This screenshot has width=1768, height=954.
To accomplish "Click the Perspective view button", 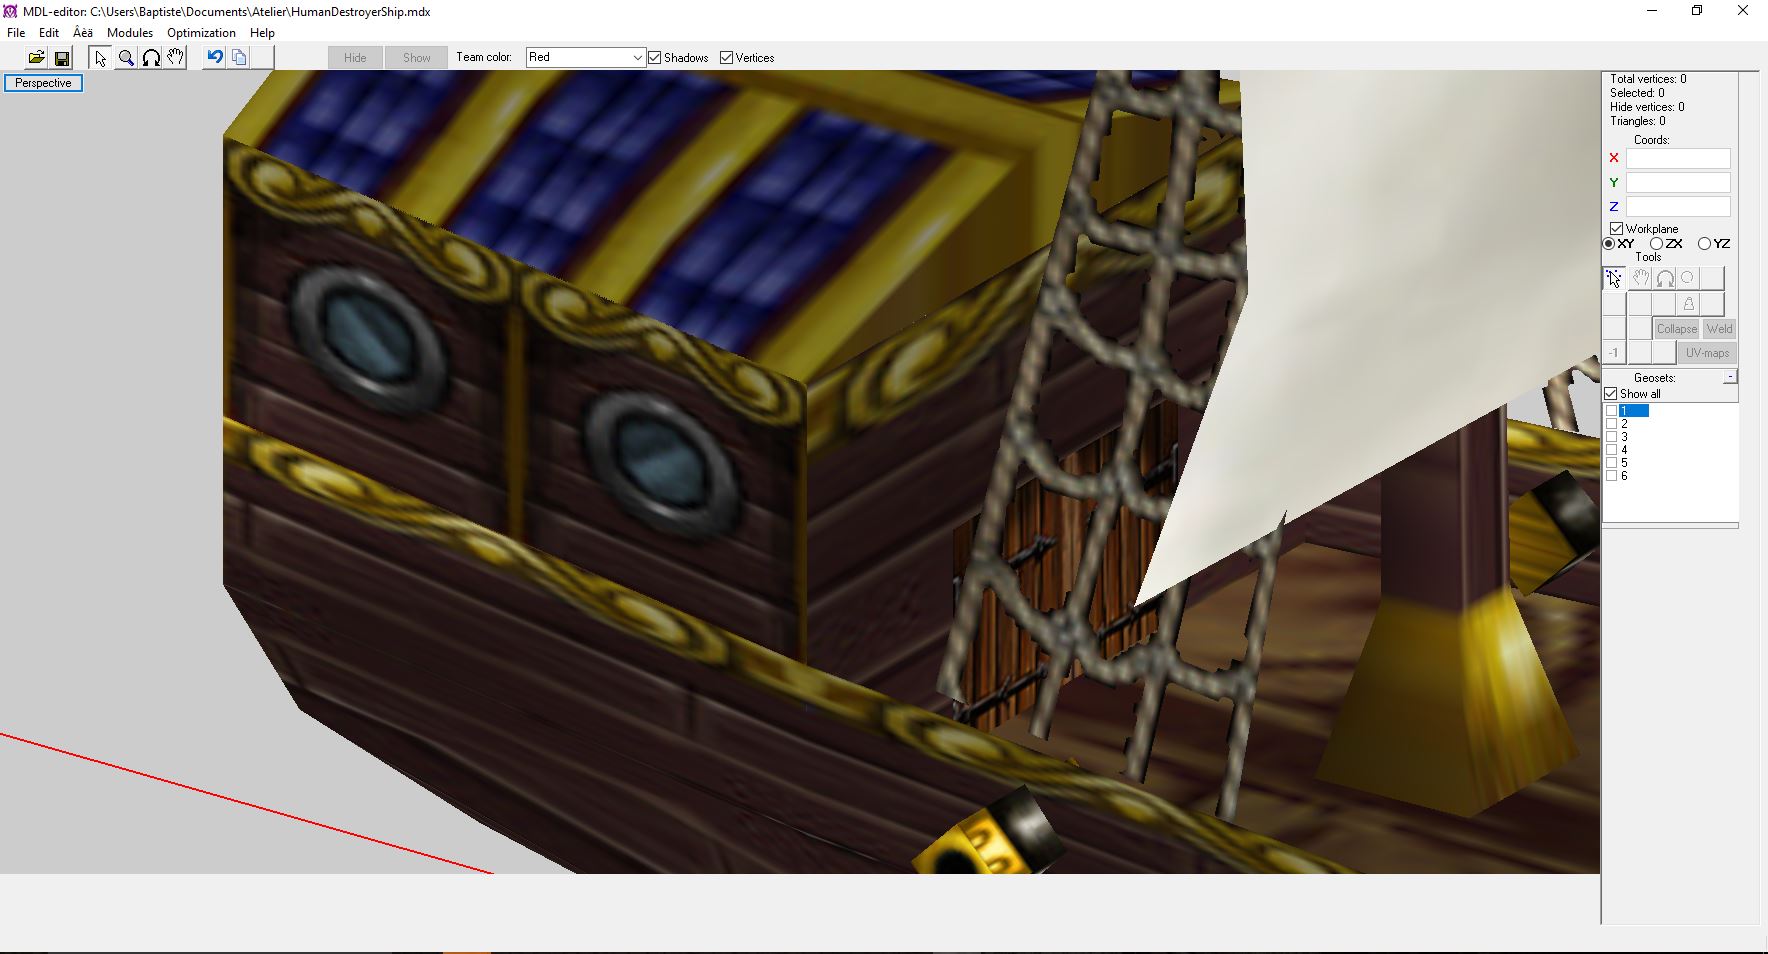I will click(43, 83).
